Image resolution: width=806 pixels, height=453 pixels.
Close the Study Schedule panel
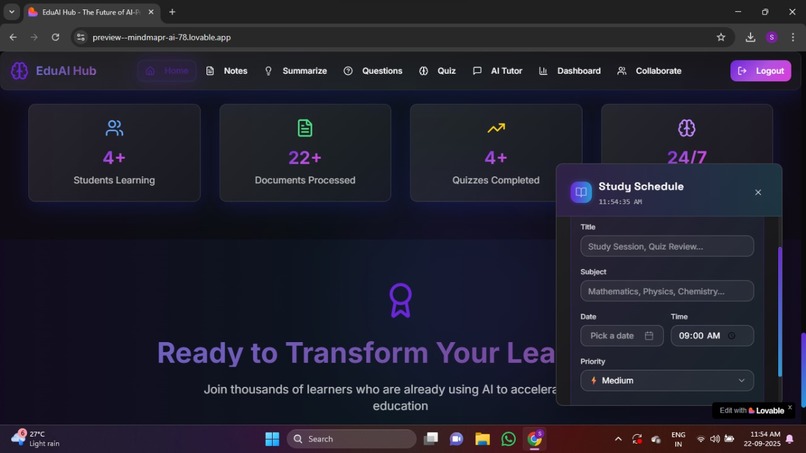coord(758,192)
